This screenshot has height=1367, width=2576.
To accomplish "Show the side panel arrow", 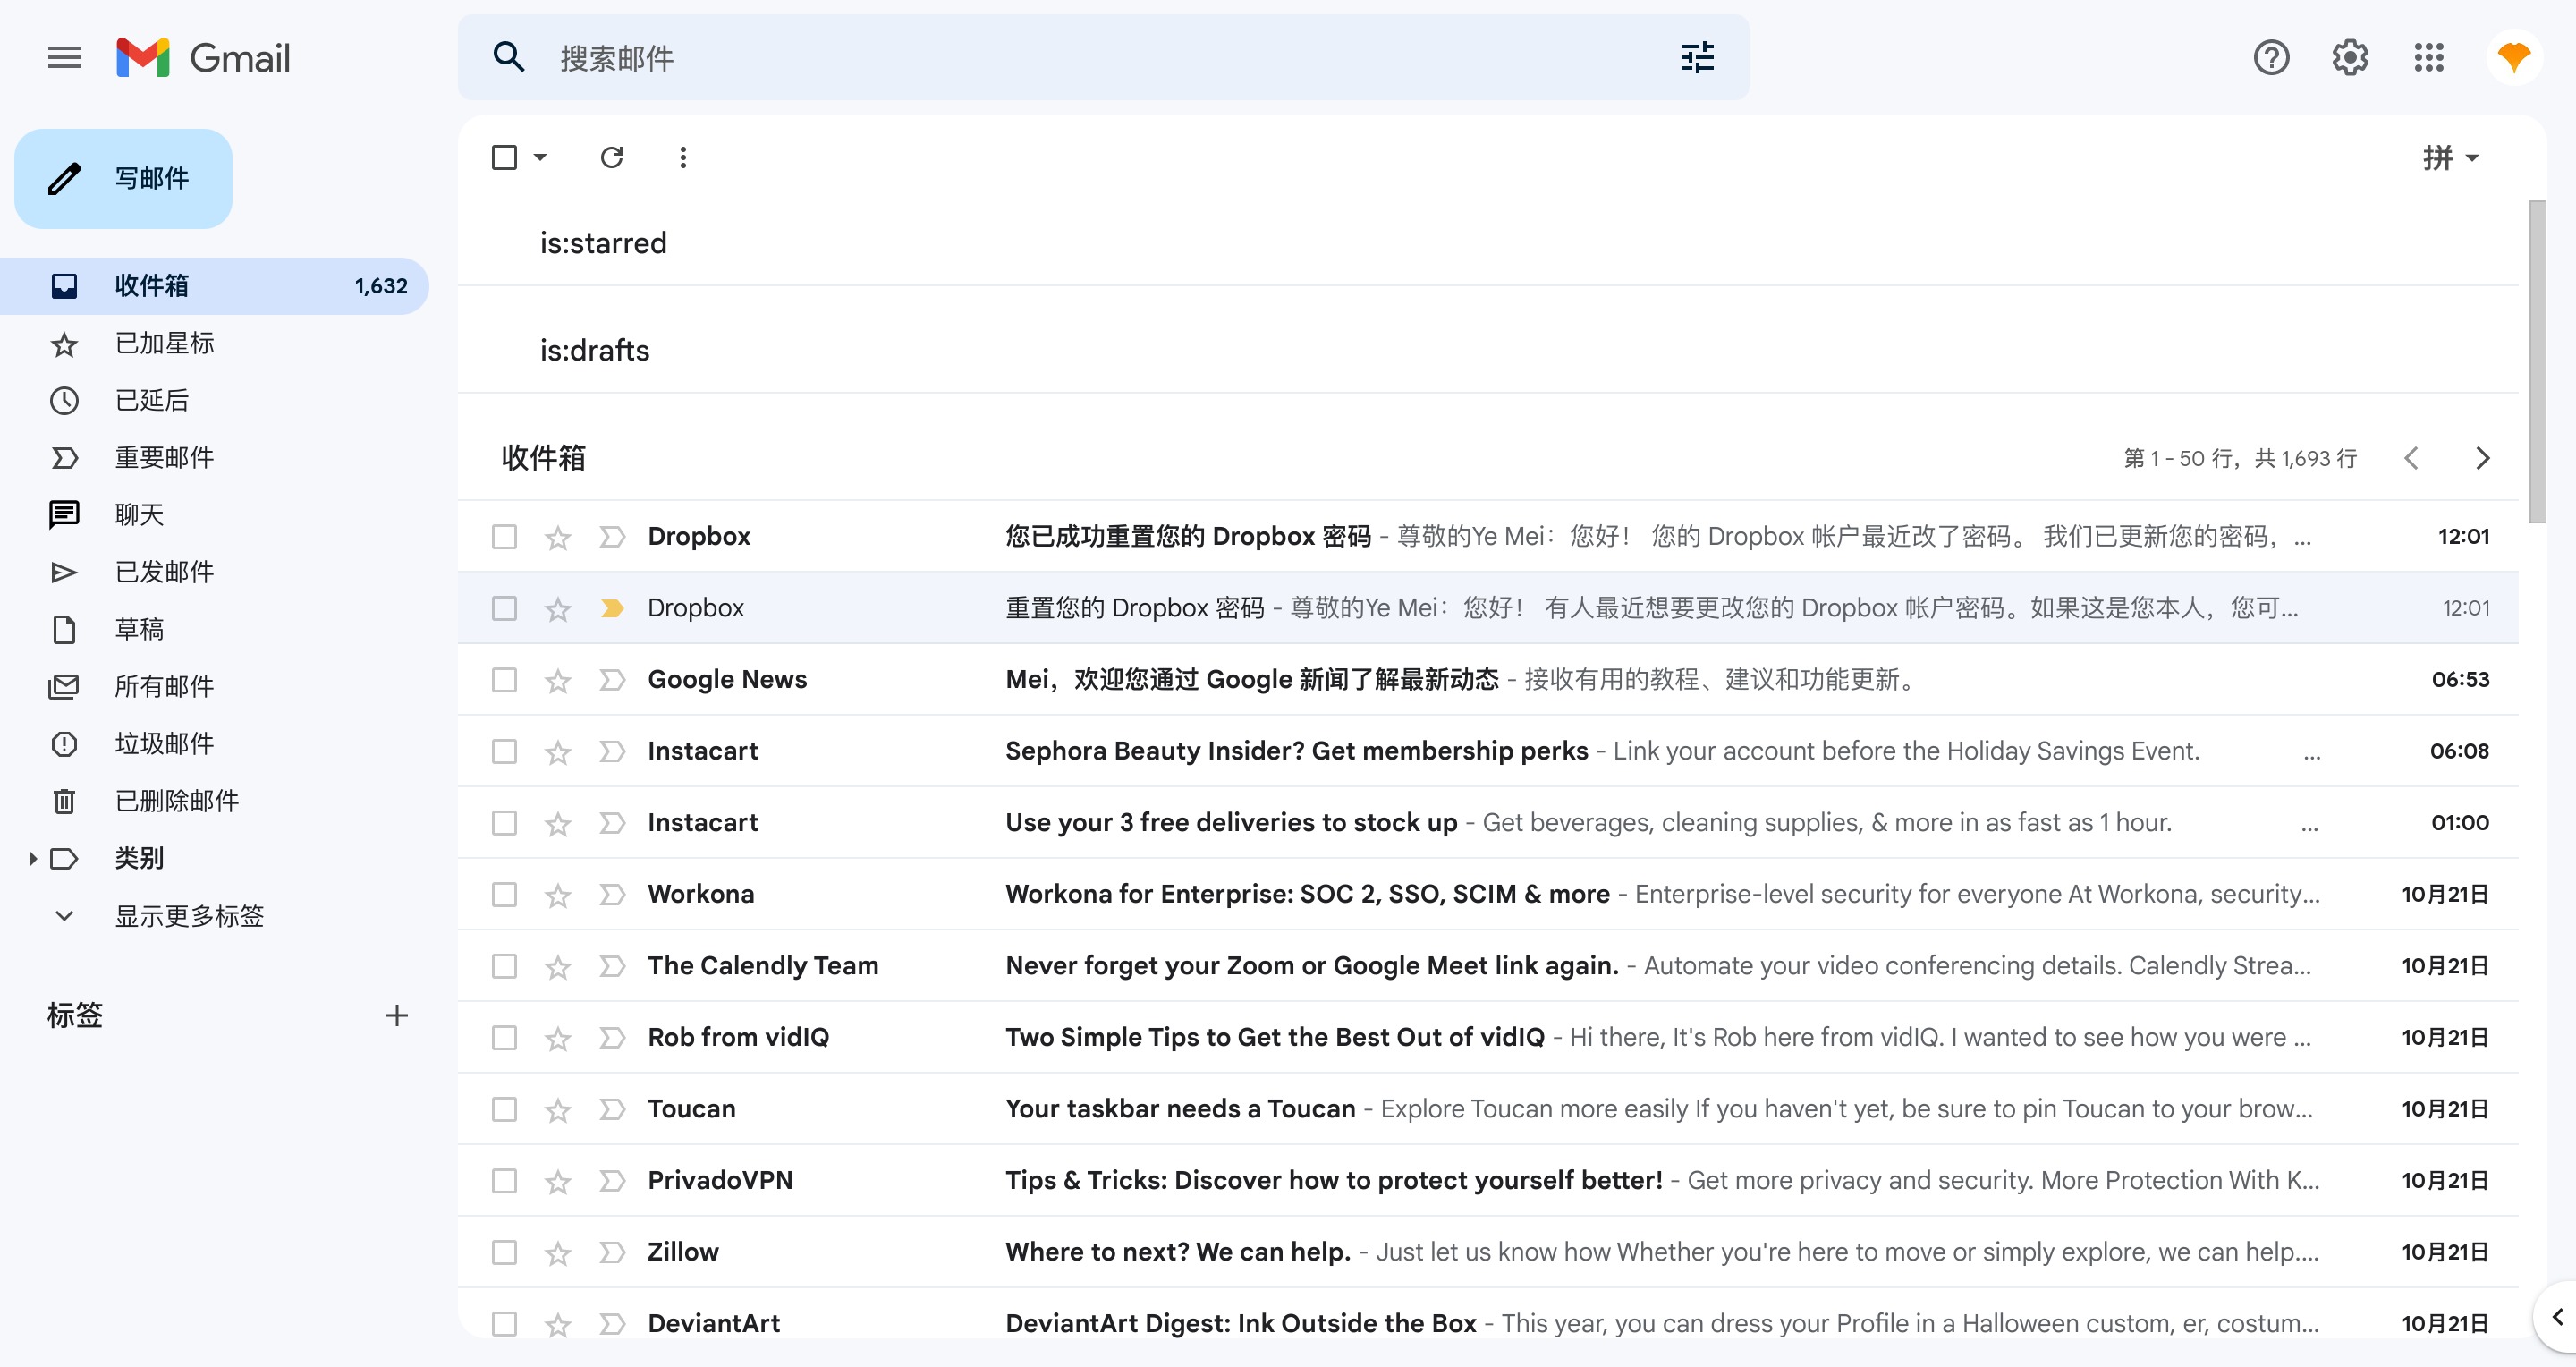I will [2557, 1316].
